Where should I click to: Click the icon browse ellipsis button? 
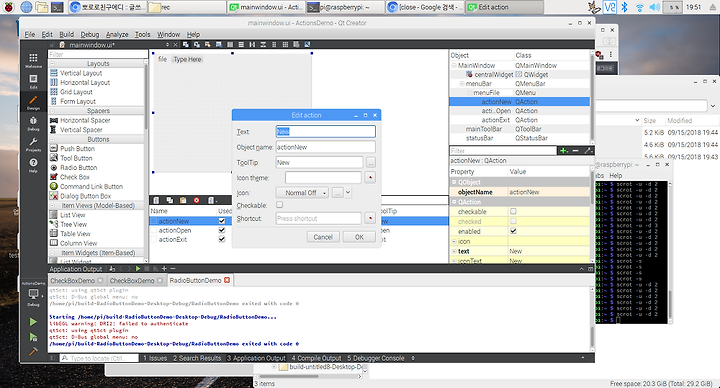point(338,193)
